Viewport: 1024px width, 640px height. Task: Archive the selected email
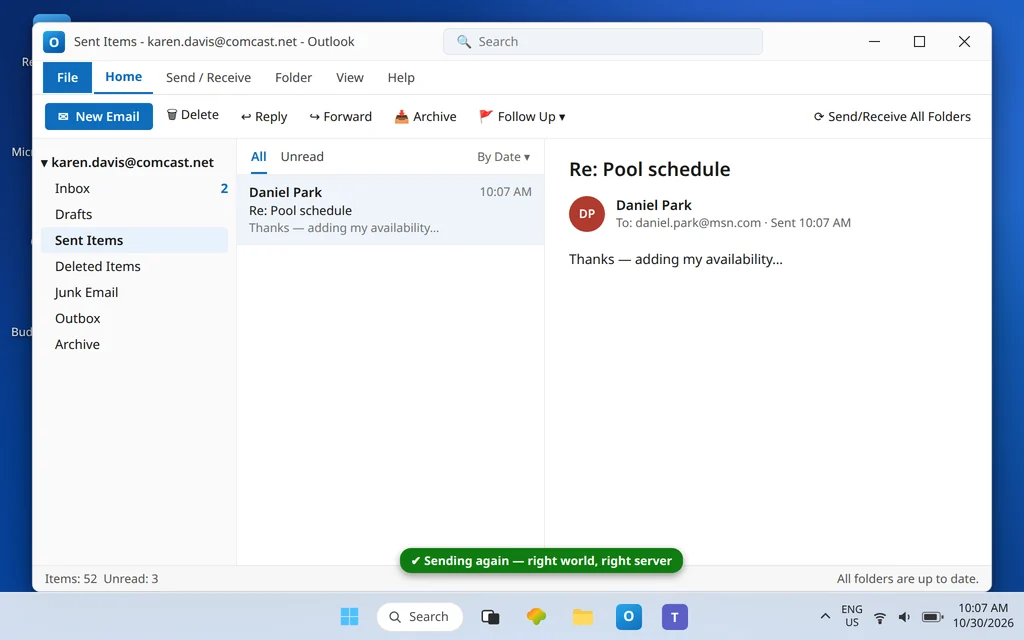(x=425, y=116)
